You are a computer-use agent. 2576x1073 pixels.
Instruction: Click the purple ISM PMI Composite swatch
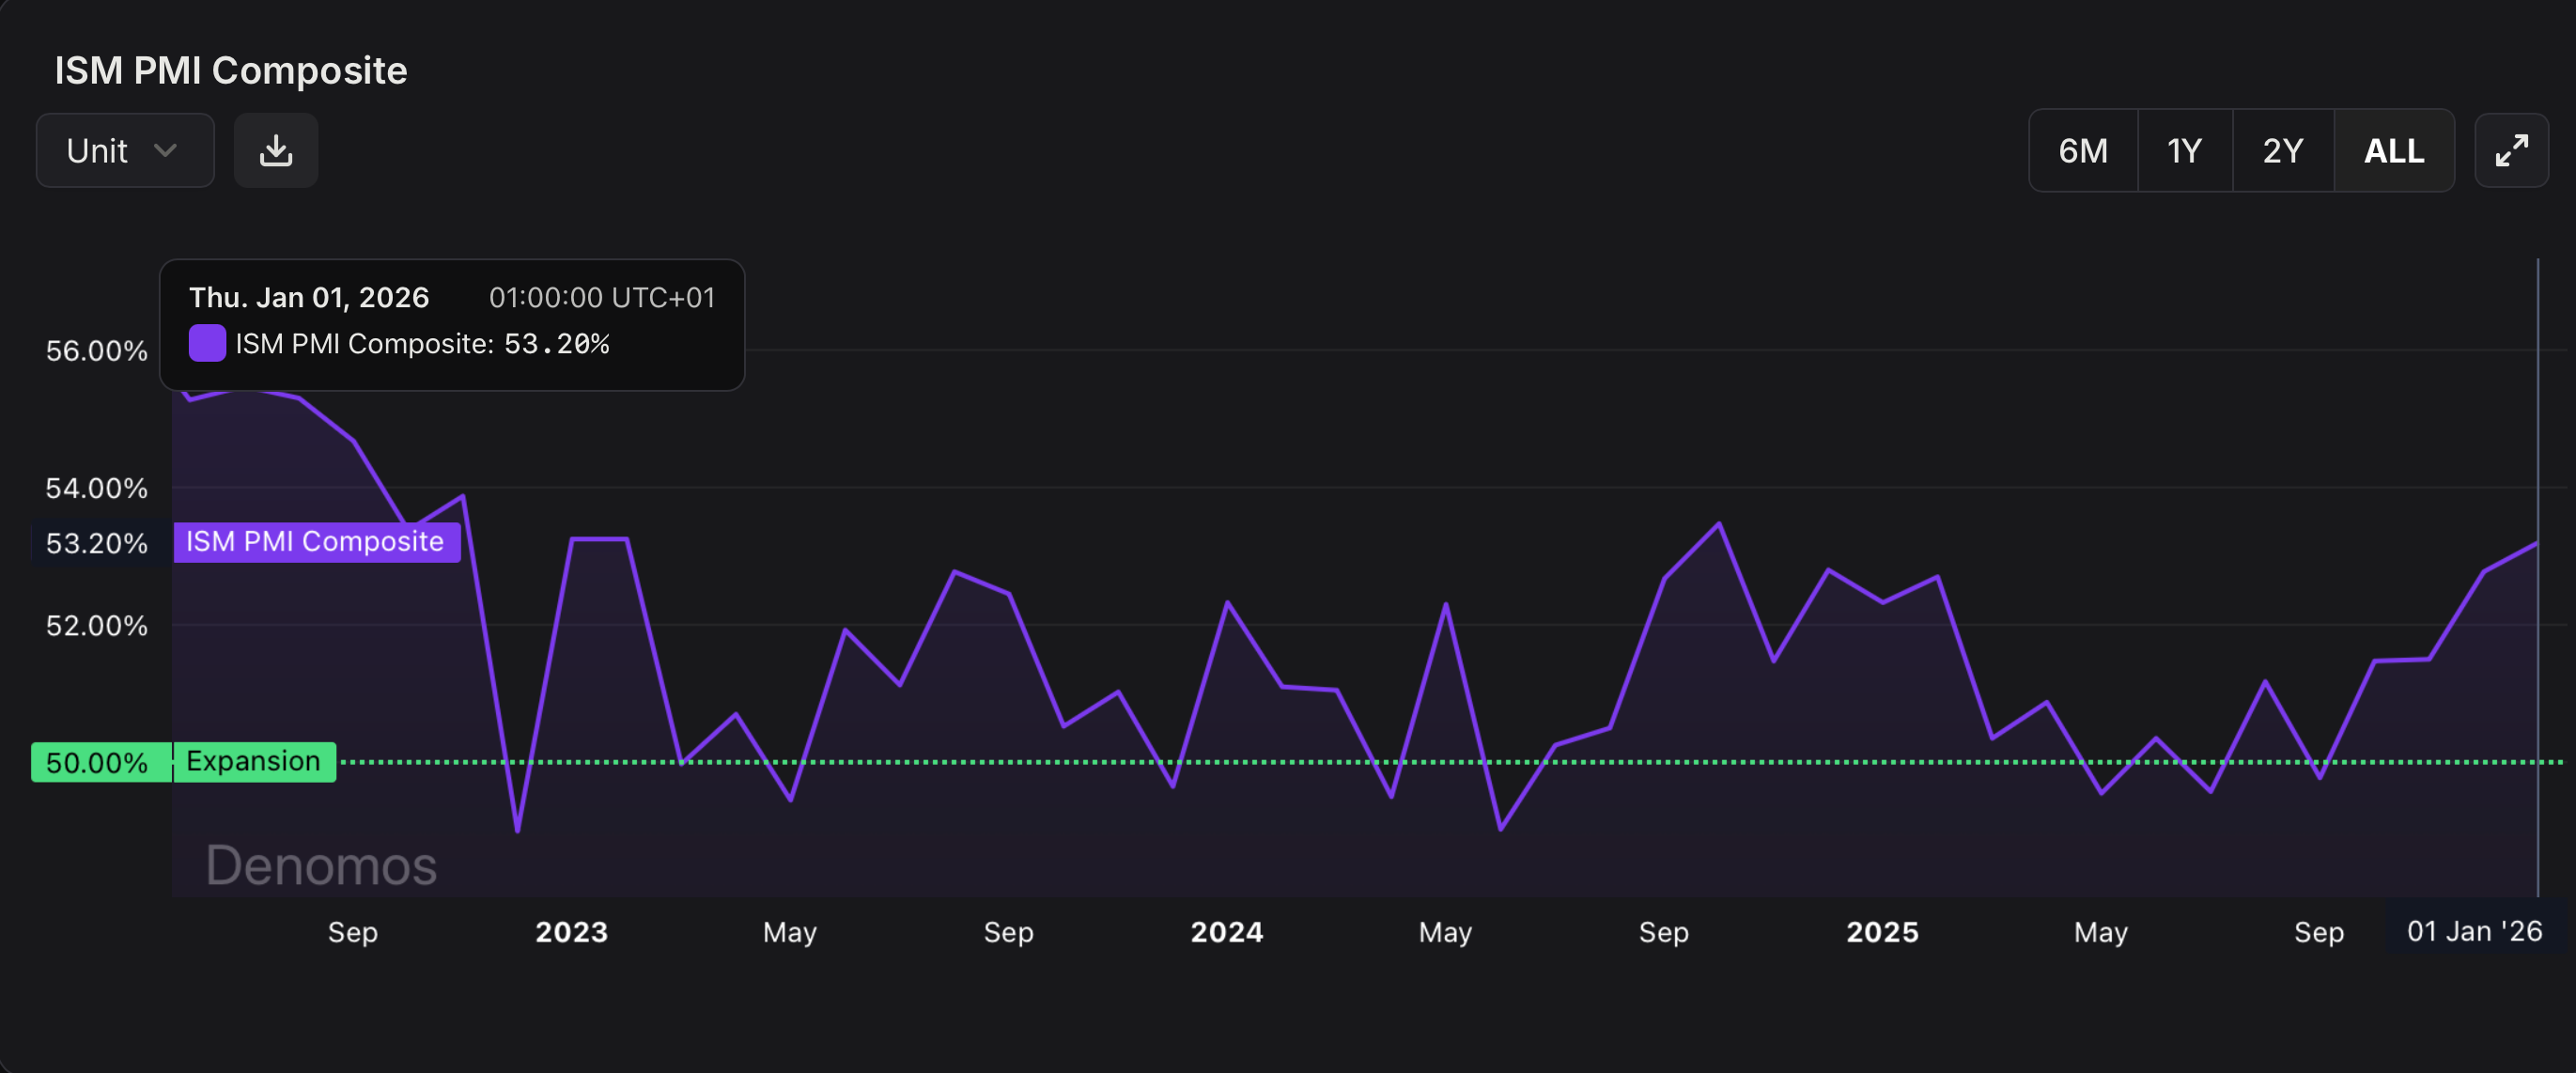point(207,343)
